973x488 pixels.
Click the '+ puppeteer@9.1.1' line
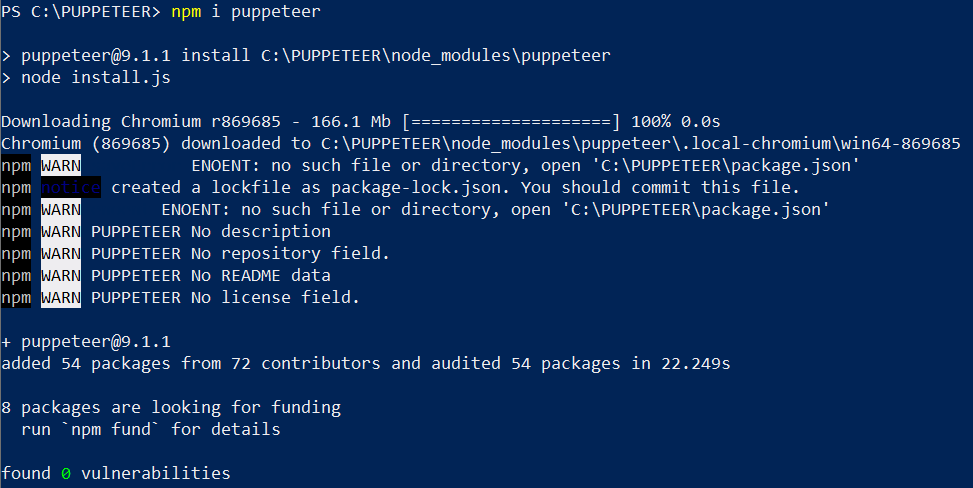point(86,342)
